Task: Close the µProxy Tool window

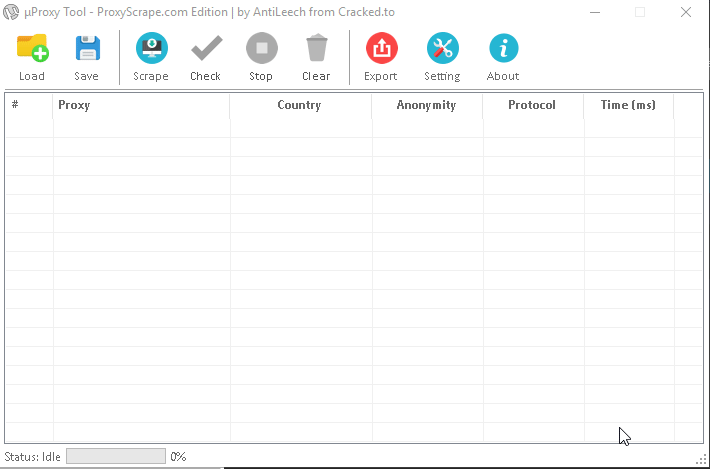Action: click(x=686, y=12)
